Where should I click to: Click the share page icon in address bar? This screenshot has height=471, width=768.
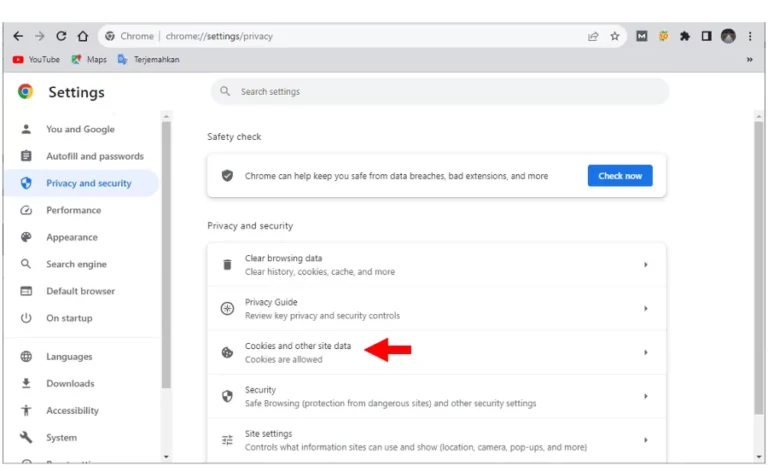click(x=593, y=36)
